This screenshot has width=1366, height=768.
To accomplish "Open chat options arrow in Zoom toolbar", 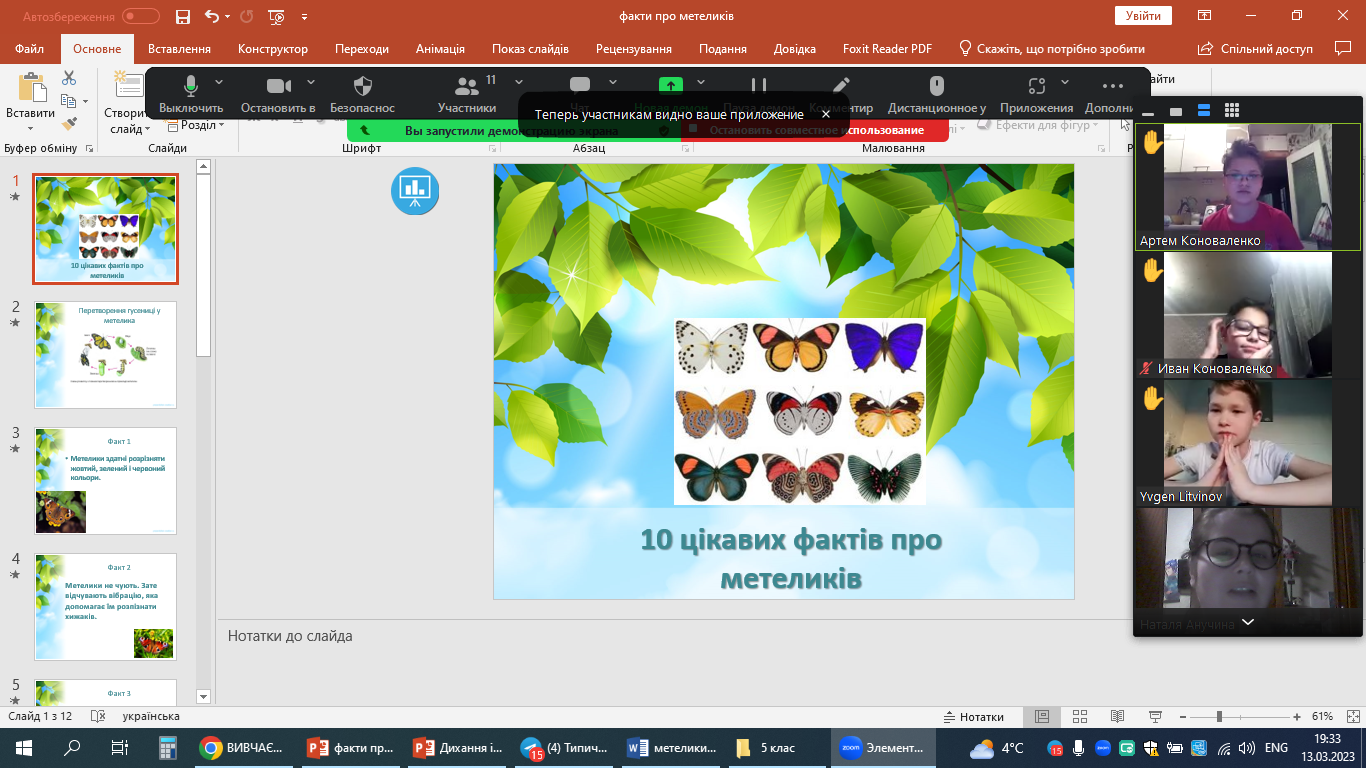I will point(611,82).
